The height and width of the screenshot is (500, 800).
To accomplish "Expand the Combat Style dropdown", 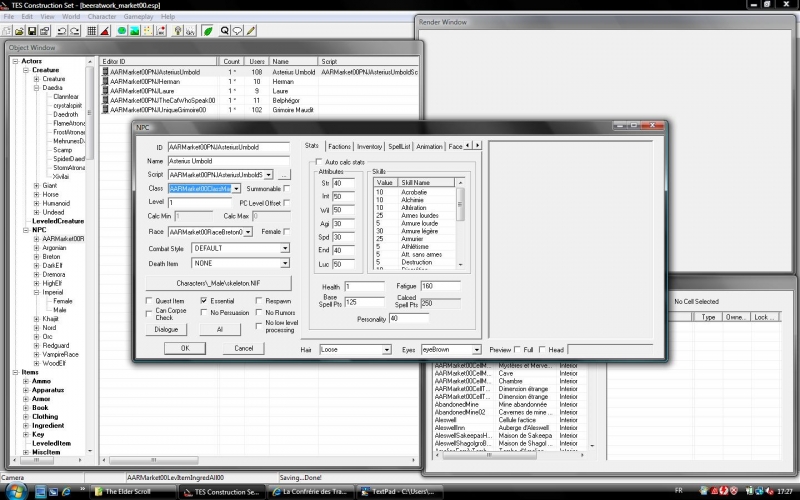I will pyautogui.click(x=285, y=248).
